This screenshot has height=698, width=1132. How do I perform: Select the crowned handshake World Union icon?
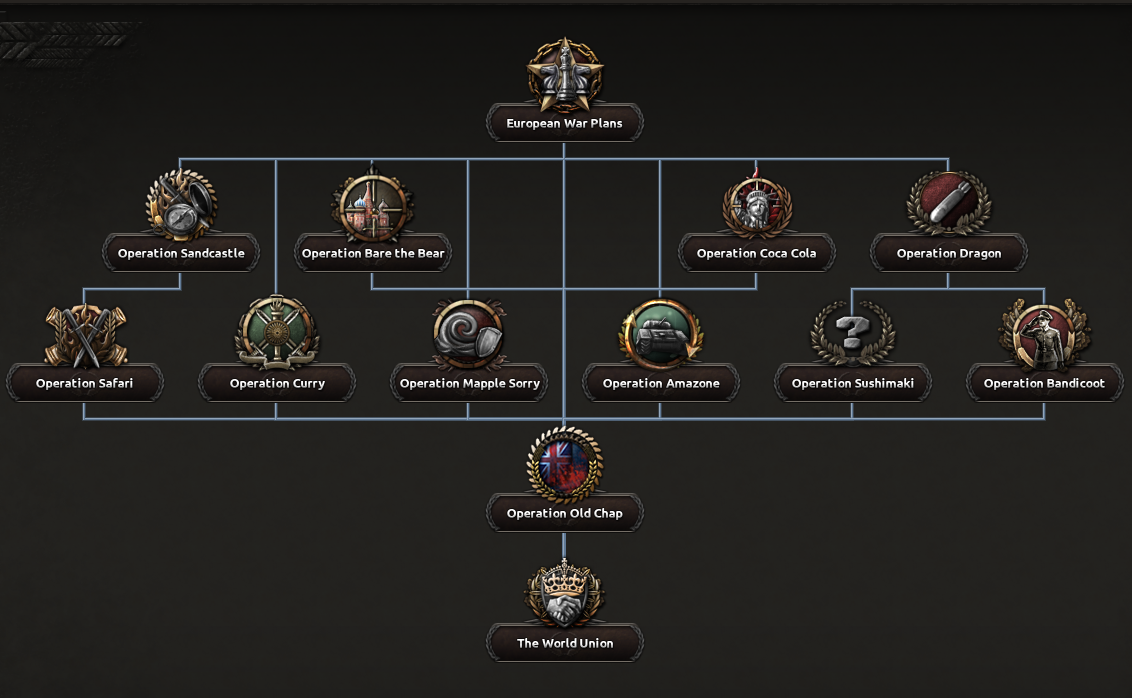(x=565, y=593)
